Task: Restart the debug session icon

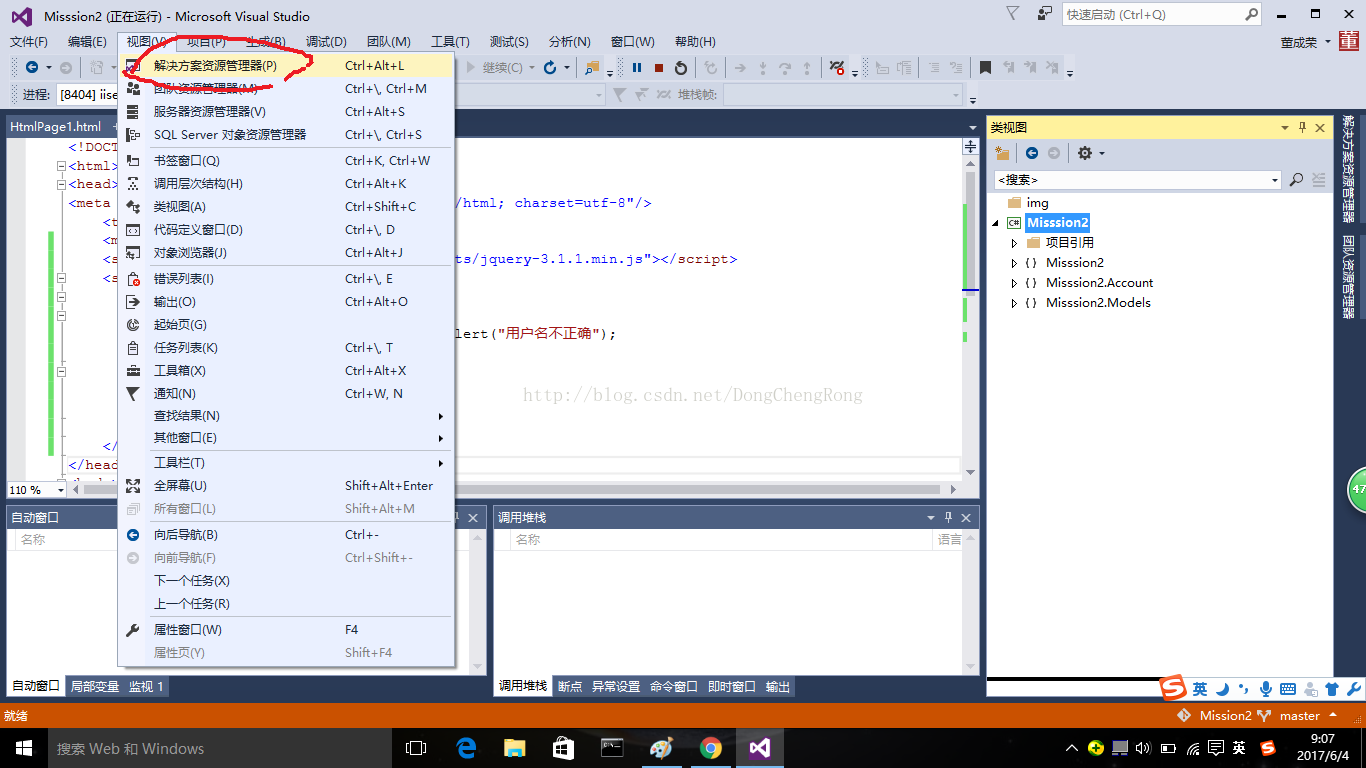Action: point(681,68)
